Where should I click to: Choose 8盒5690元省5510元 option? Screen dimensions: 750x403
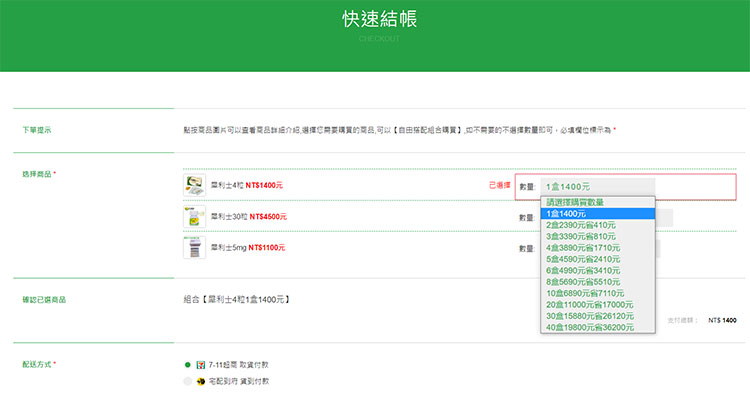[x=598, y=282]
